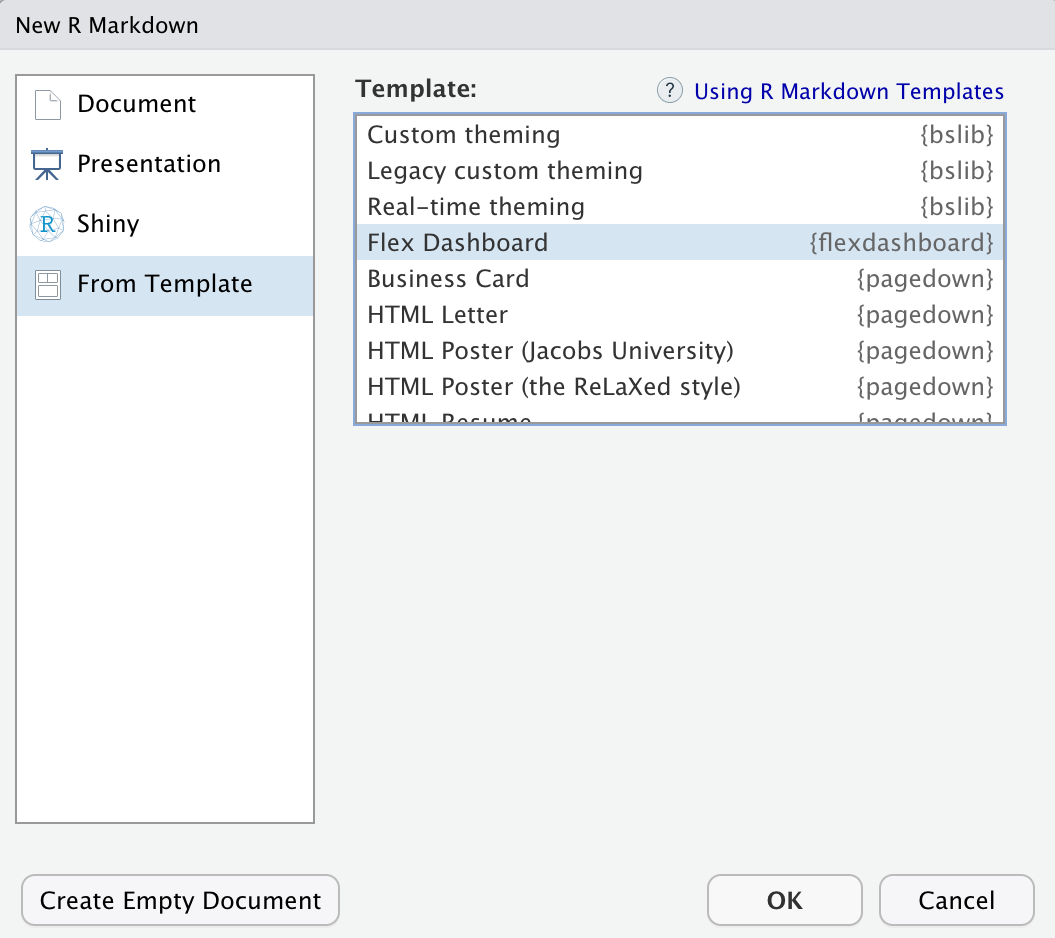Image resolution: width=1055 pixels, height=938 pixels.
Task: Click the question mark help icon
Action: (x=669, y=91)
